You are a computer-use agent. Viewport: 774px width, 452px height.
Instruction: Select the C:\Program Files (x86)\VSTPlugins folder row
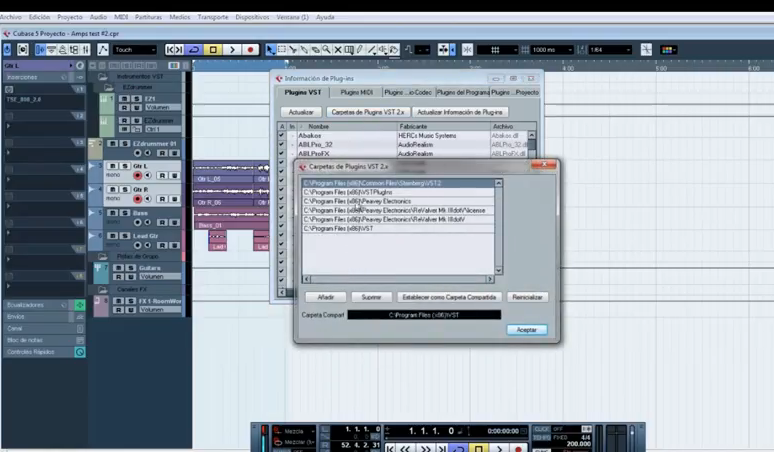(x=398, y=192)
